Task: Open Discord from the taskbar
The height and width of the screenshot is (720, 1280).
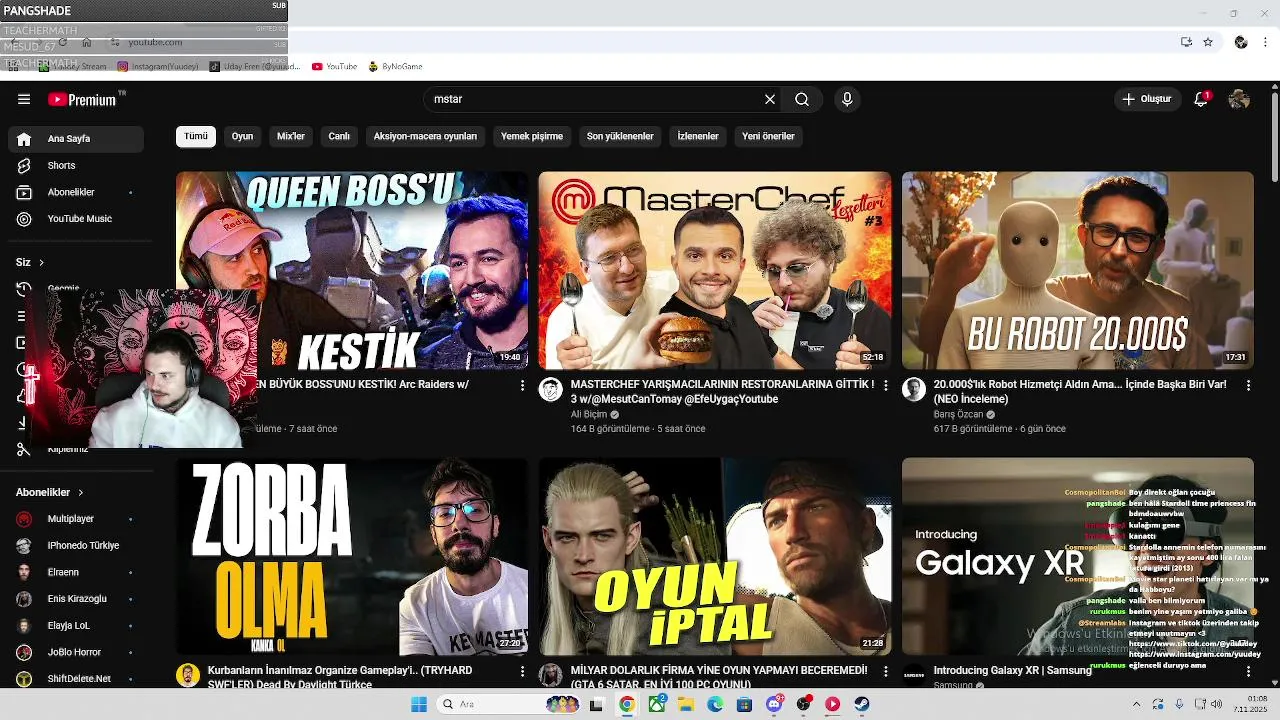Action: click(x=774, y=704)
